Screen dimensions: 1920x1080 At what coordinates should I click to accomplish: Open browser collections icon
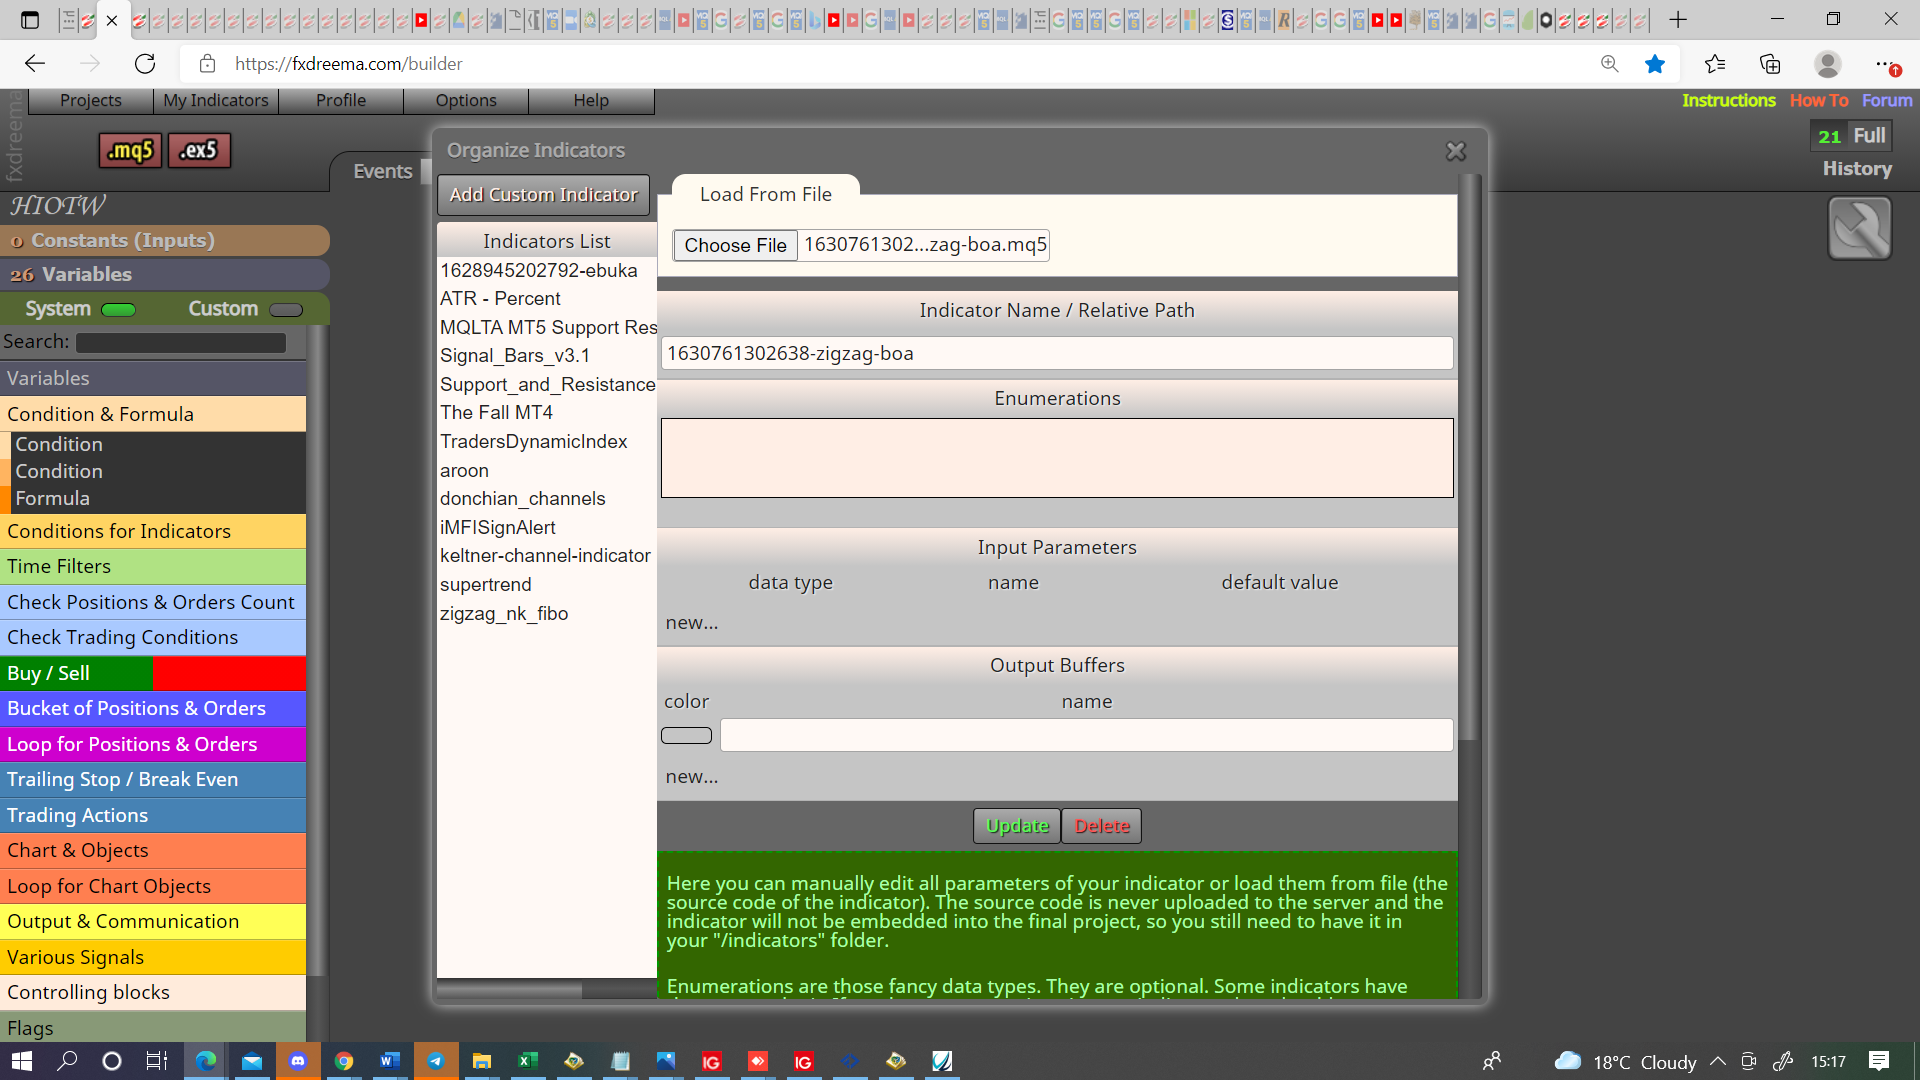coord(1770,64)
